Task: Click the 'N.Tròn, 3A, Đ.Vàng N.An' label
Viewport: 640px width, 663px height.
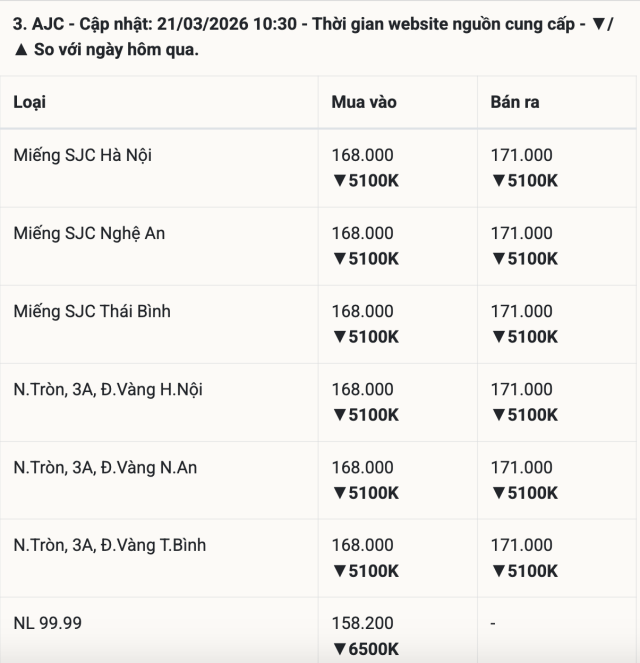Action: click(105, 467)
